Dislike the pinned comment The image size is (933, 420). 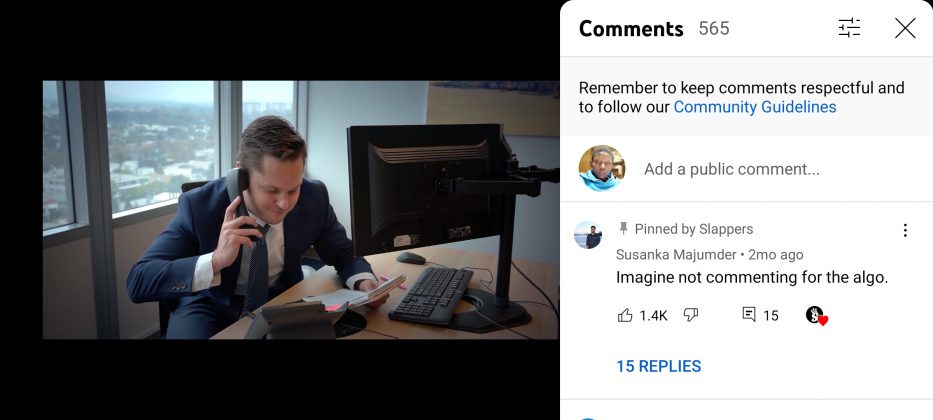coord(690,315)
